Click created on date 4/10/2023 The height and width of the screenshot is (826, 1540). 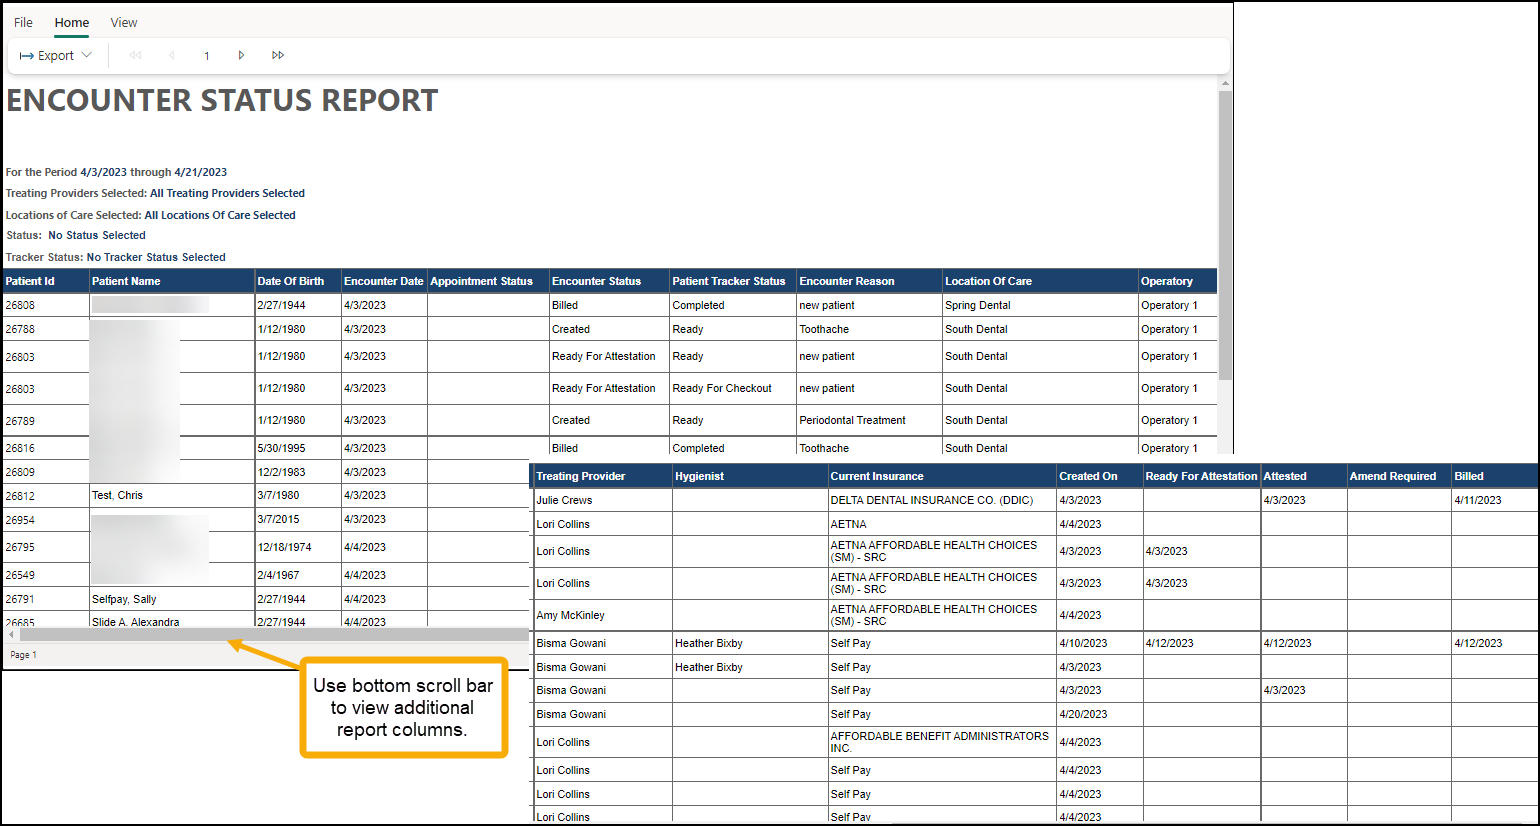[1083, 643]
